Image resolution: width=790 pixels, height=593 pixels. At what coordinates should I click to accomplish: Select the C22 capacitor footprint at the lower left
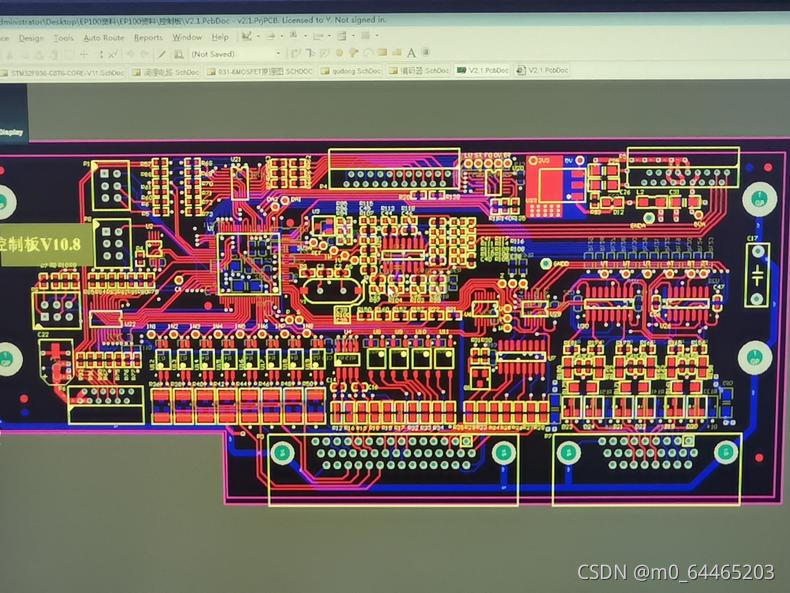56,361
